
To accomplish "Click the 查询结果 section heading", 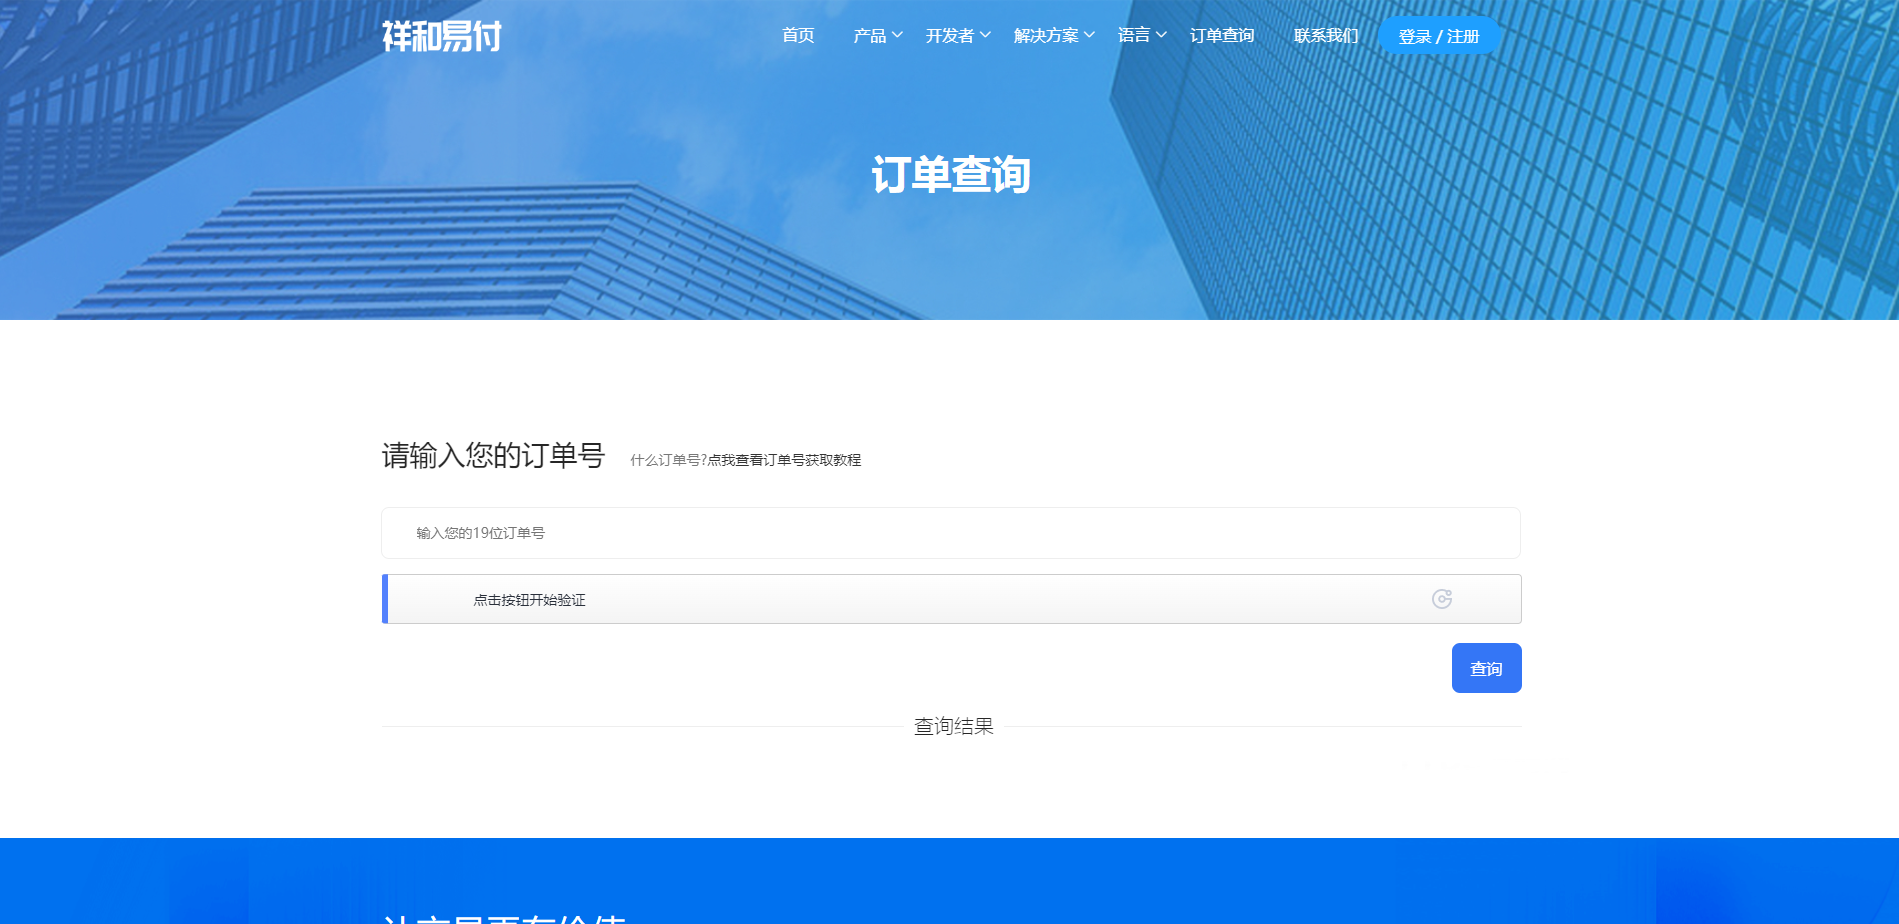I will (x=953, y=727).
